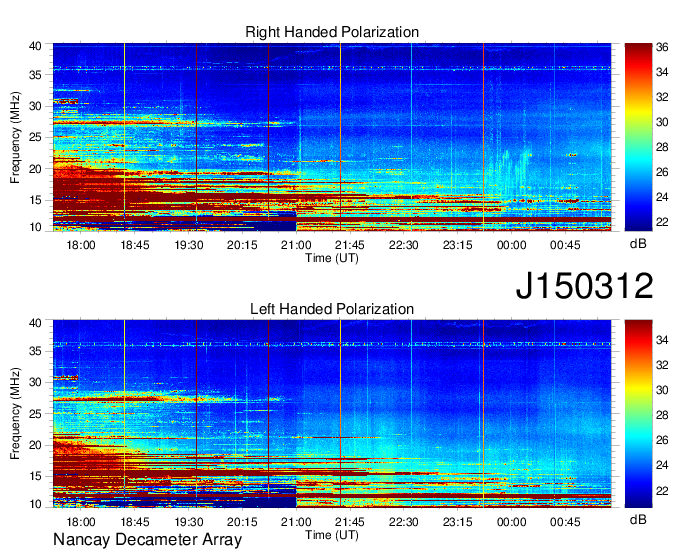The image size is (680, 552).
Task: Click the "Right Handed Polarization" title
Action: 332,32
